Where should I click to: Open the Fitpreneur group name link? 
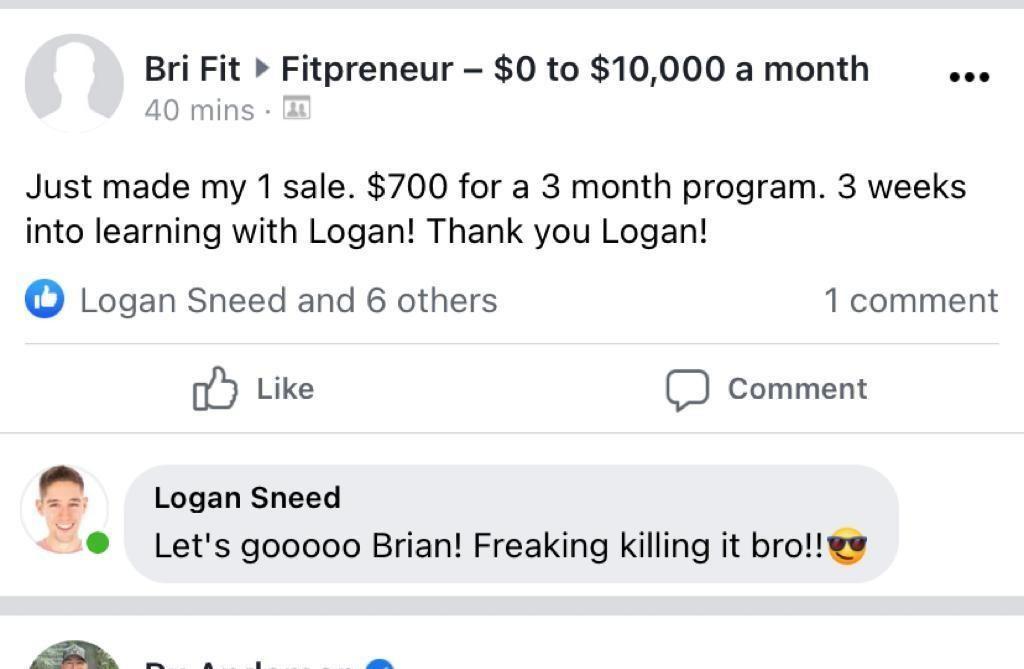coord(575,69)
